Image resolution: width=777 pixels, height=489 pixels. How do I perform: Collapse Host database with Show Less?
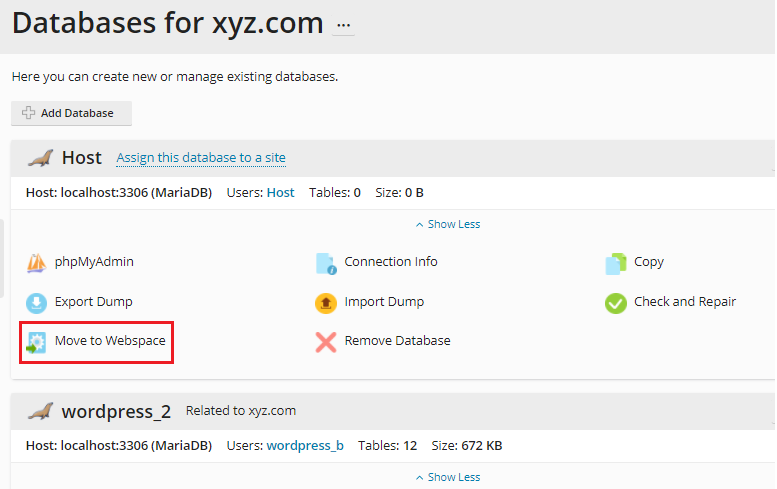tap(448, 224)
